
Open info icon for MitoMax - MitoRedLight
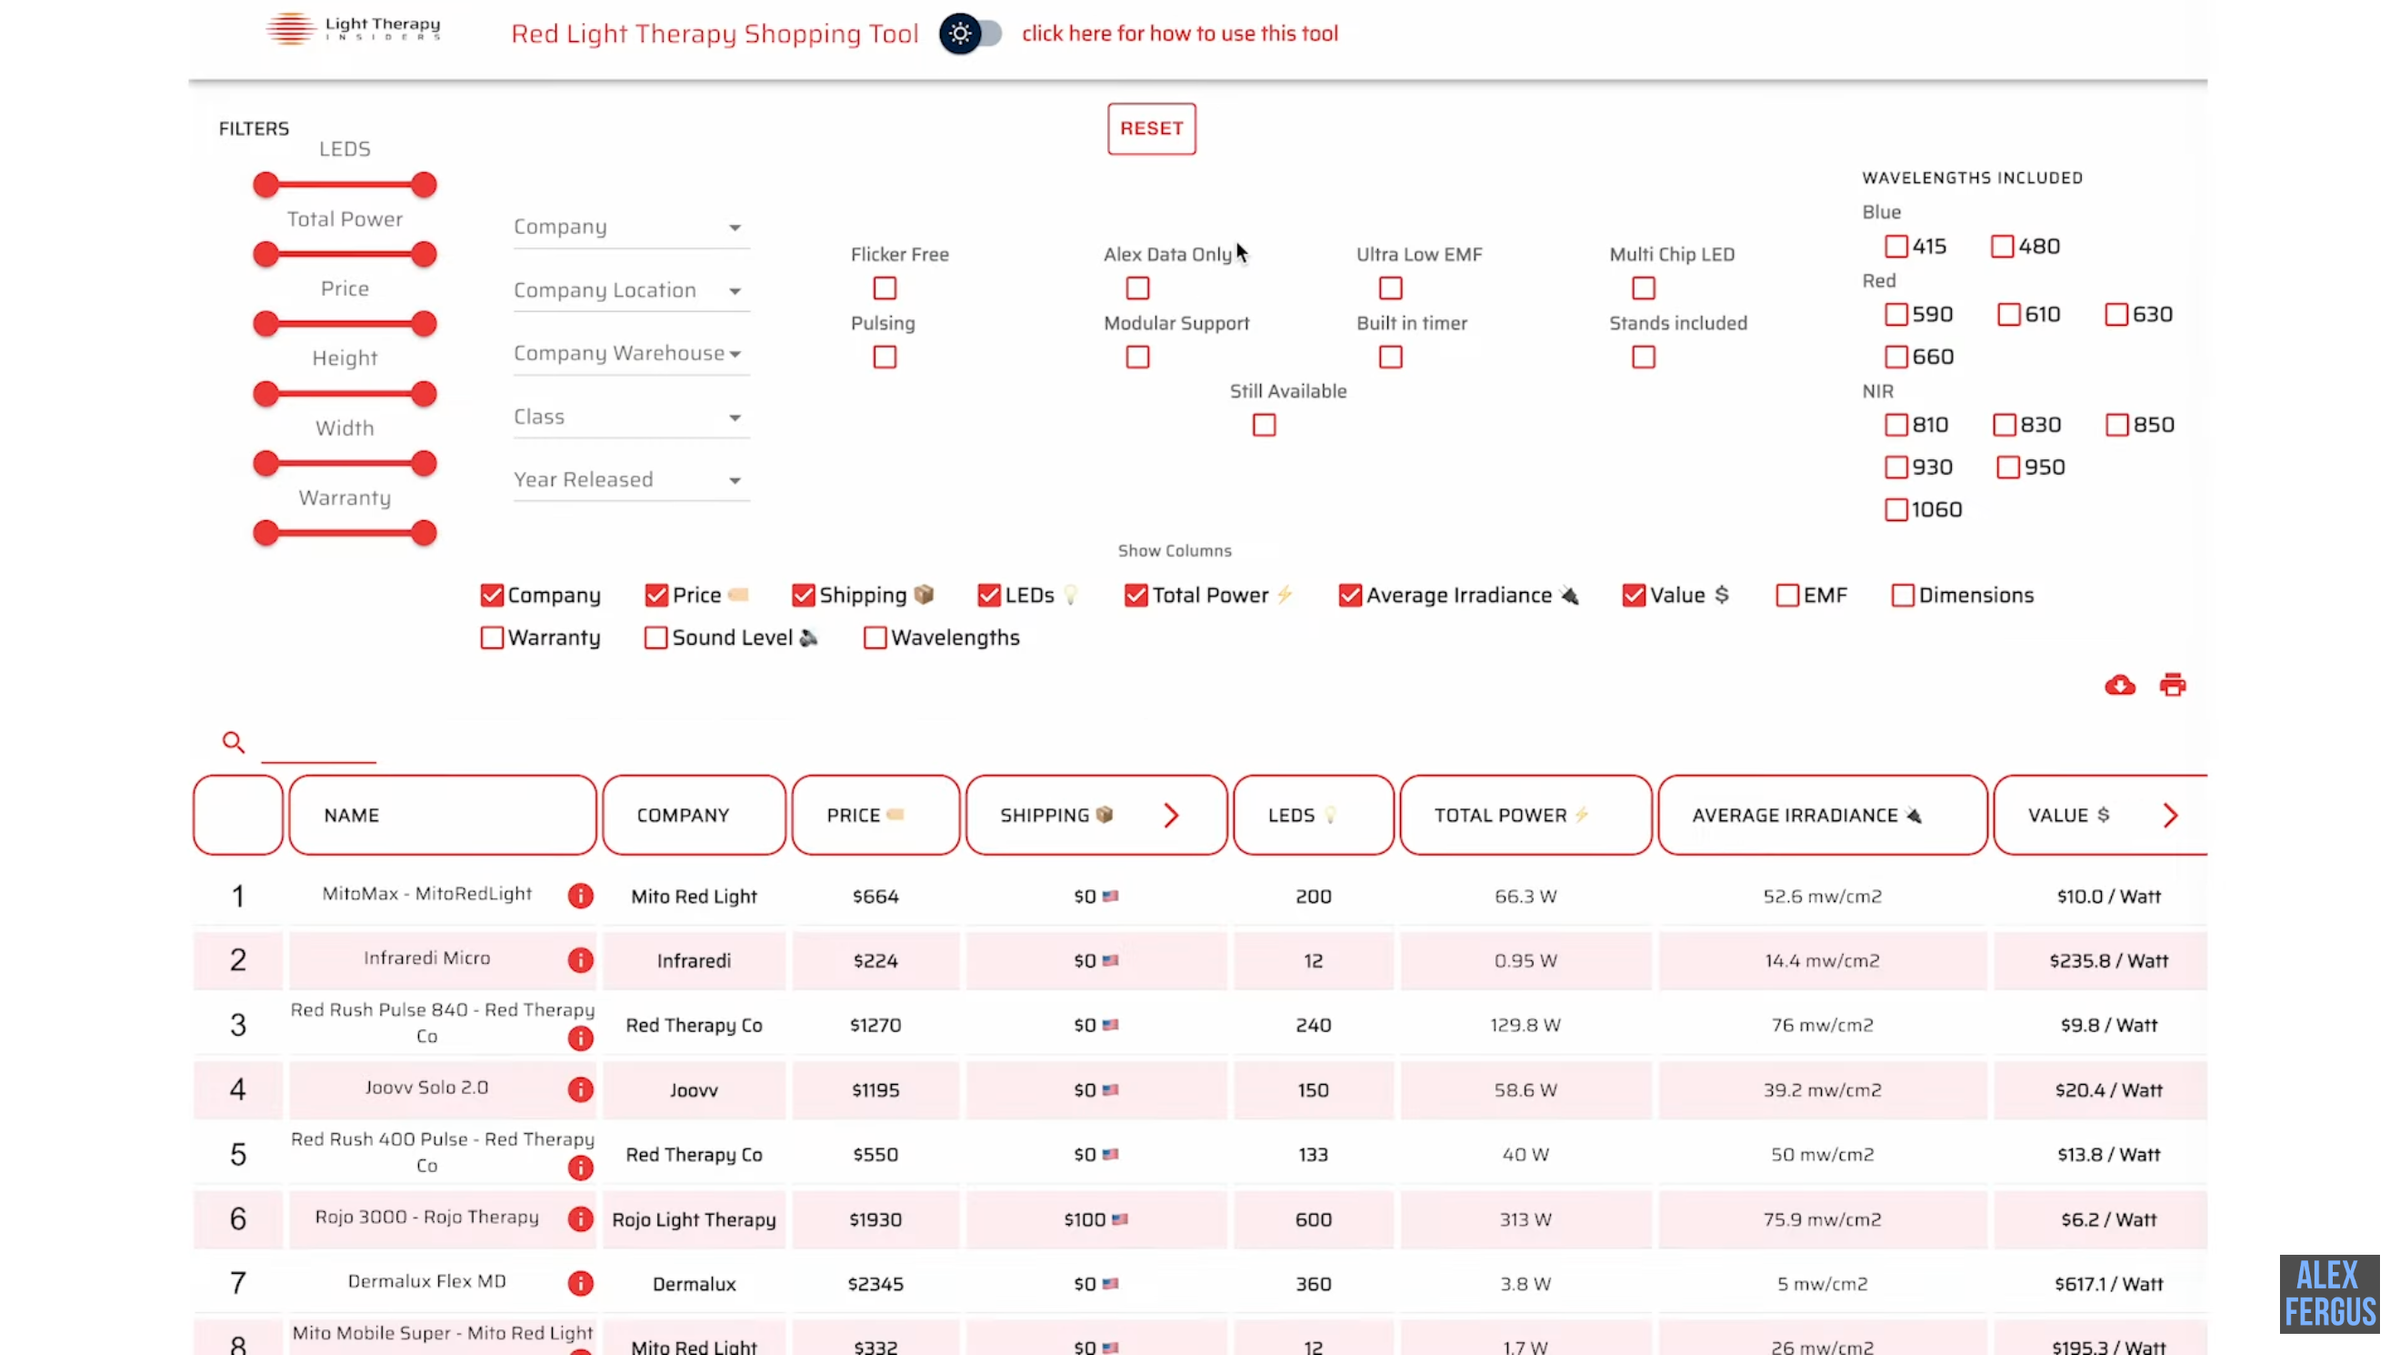(580, 895)
